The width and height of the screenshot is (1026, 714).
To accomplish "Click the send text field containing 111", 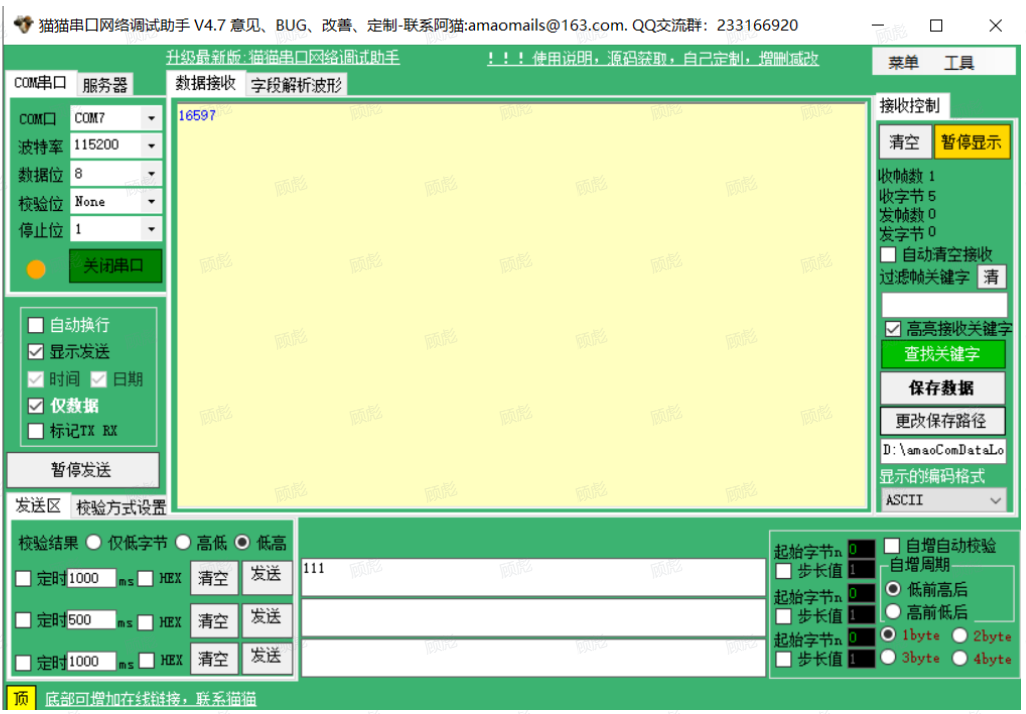I will click(533, 577).
